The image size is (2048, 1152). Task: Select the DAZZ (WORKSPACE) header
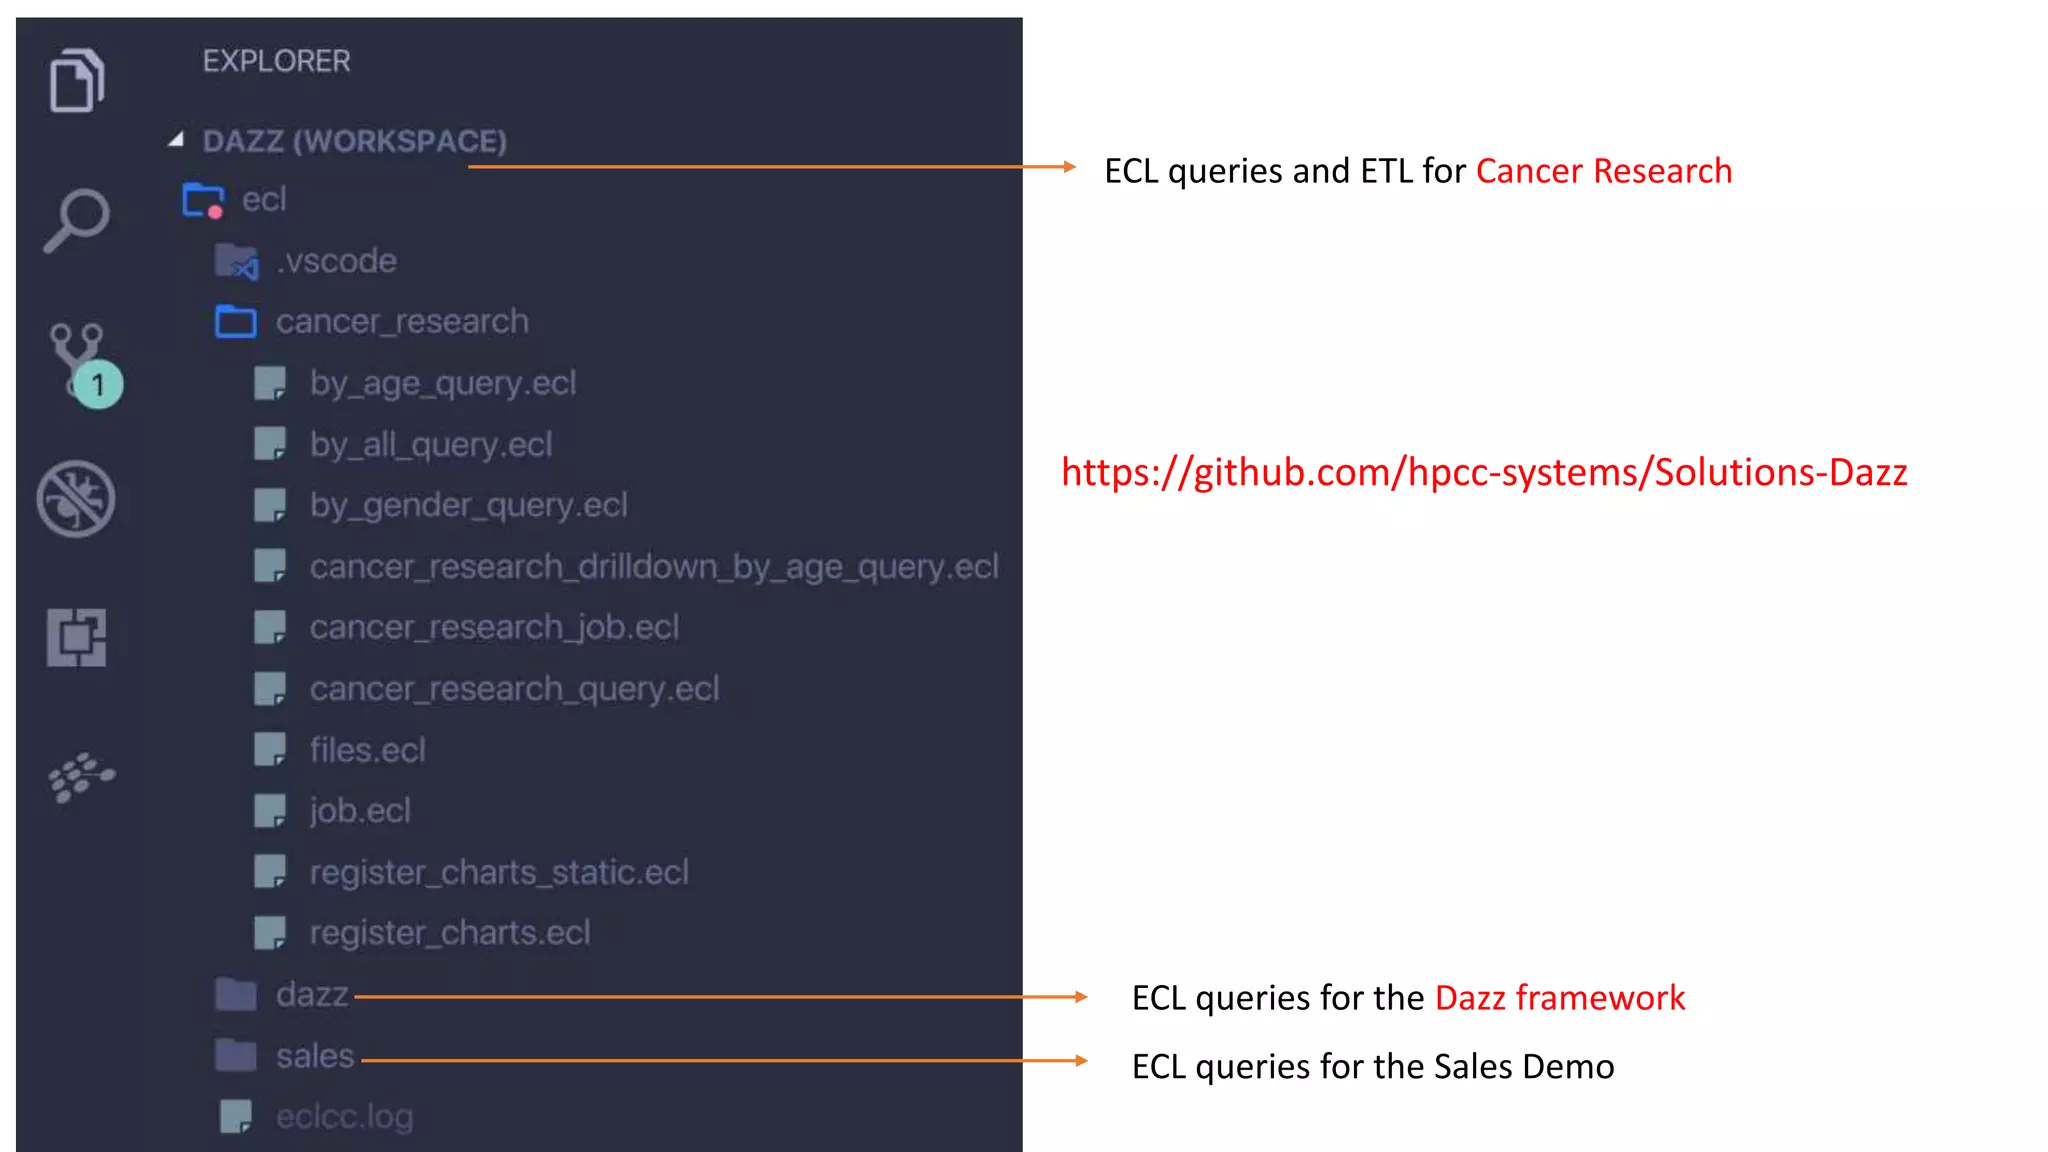click(355, 141)
